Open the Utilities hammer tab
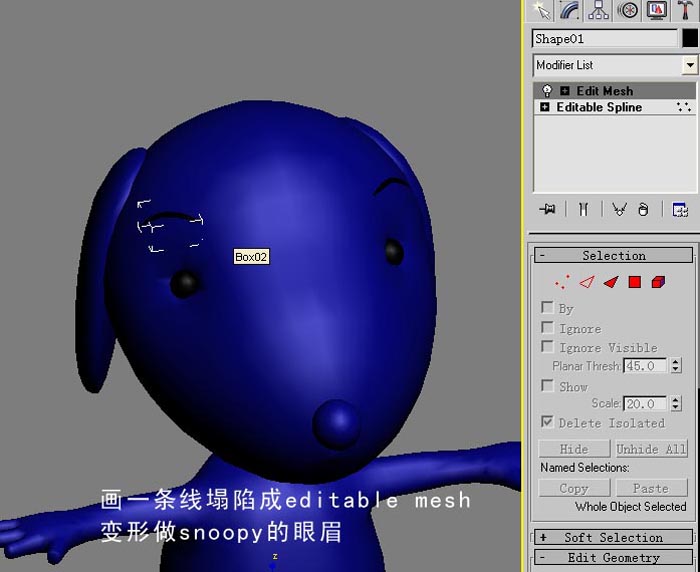The height and width of the screenshot is (572, 700). [x=685, y=10]
